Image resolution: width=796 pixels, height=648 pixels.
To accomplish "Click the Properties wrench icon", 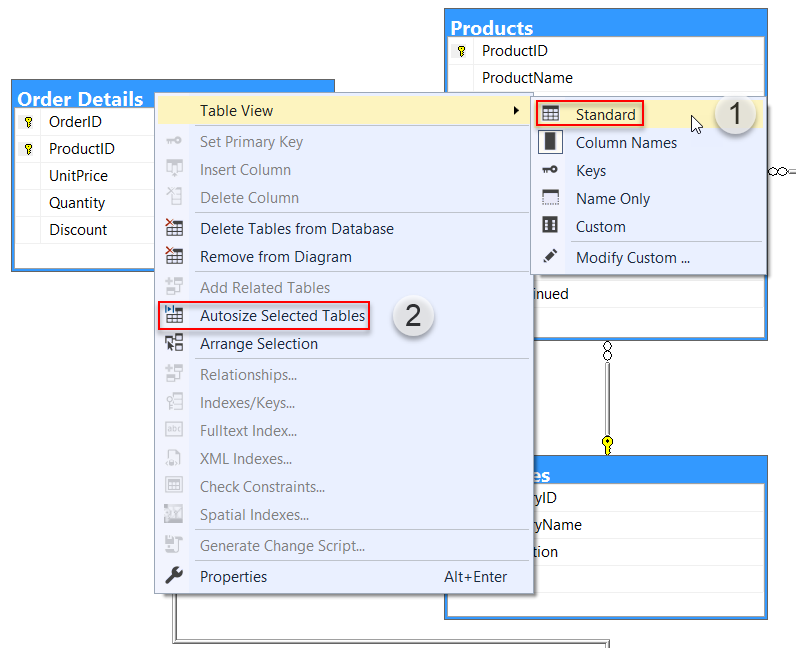I will point(174,576).
